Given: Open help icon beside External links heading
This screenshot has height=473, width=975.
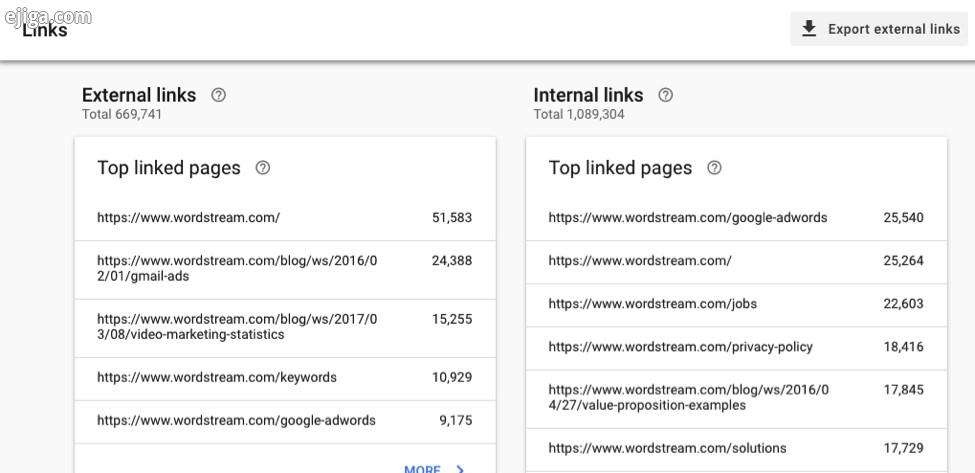Looking at the screenshot, I should [218, 95].
